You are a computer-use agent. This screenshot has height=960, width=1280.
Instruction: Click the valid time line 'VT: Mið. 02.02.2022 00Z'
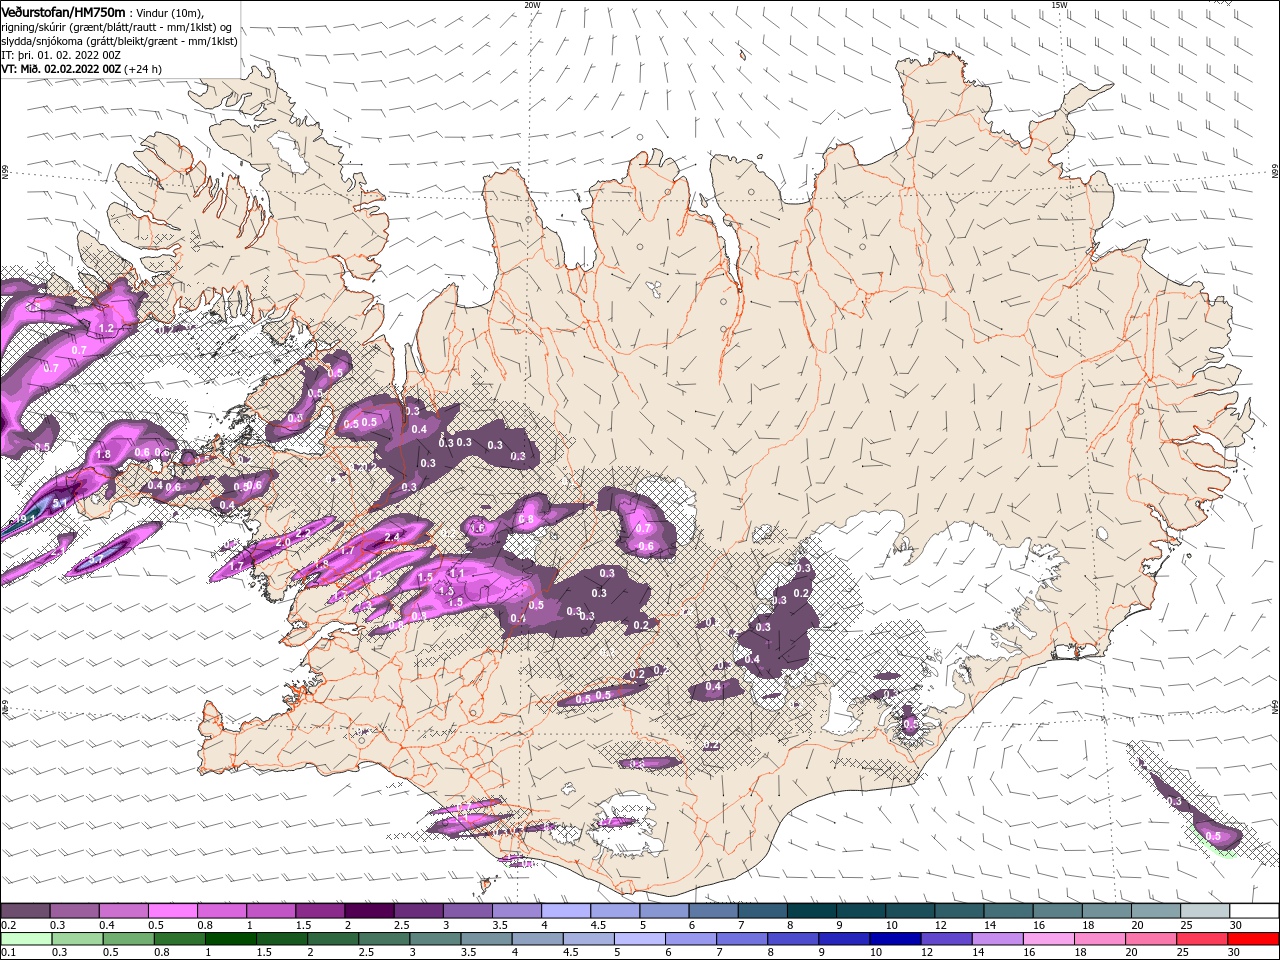coord(61,69)
